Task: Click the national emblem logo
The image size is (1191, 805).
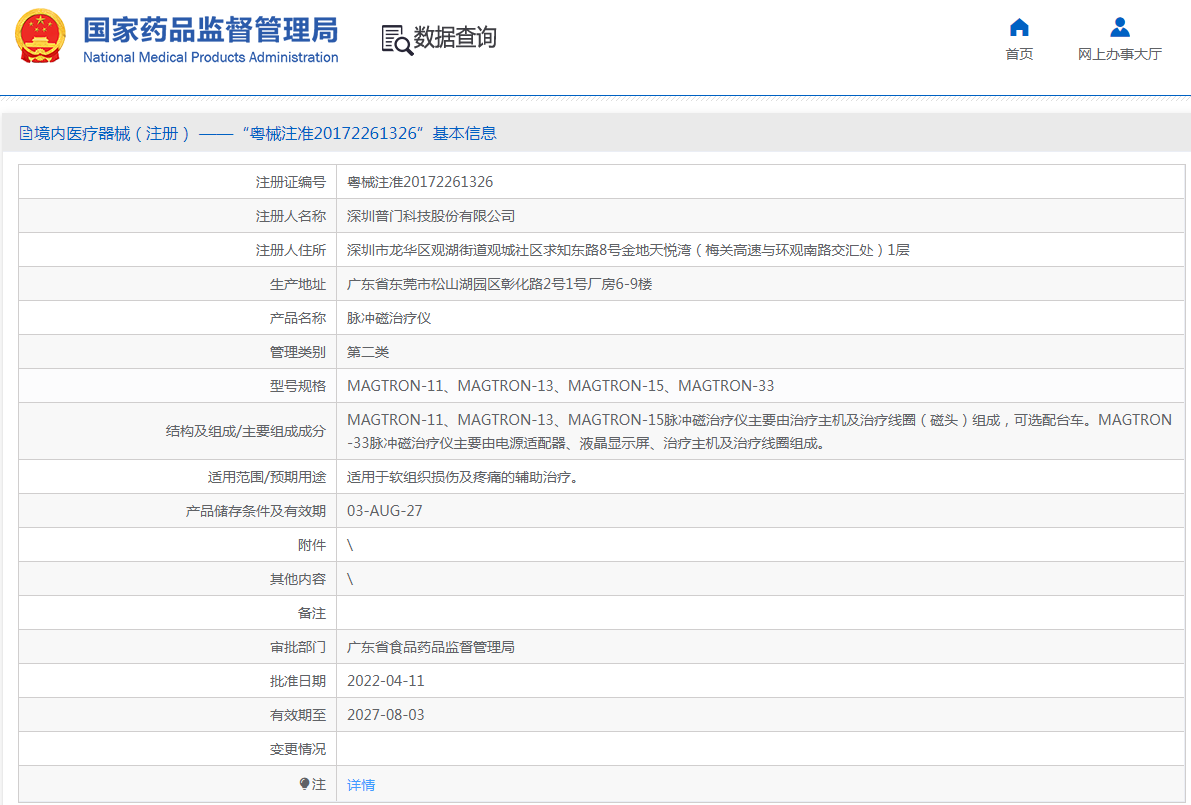Action: [40, 36]
